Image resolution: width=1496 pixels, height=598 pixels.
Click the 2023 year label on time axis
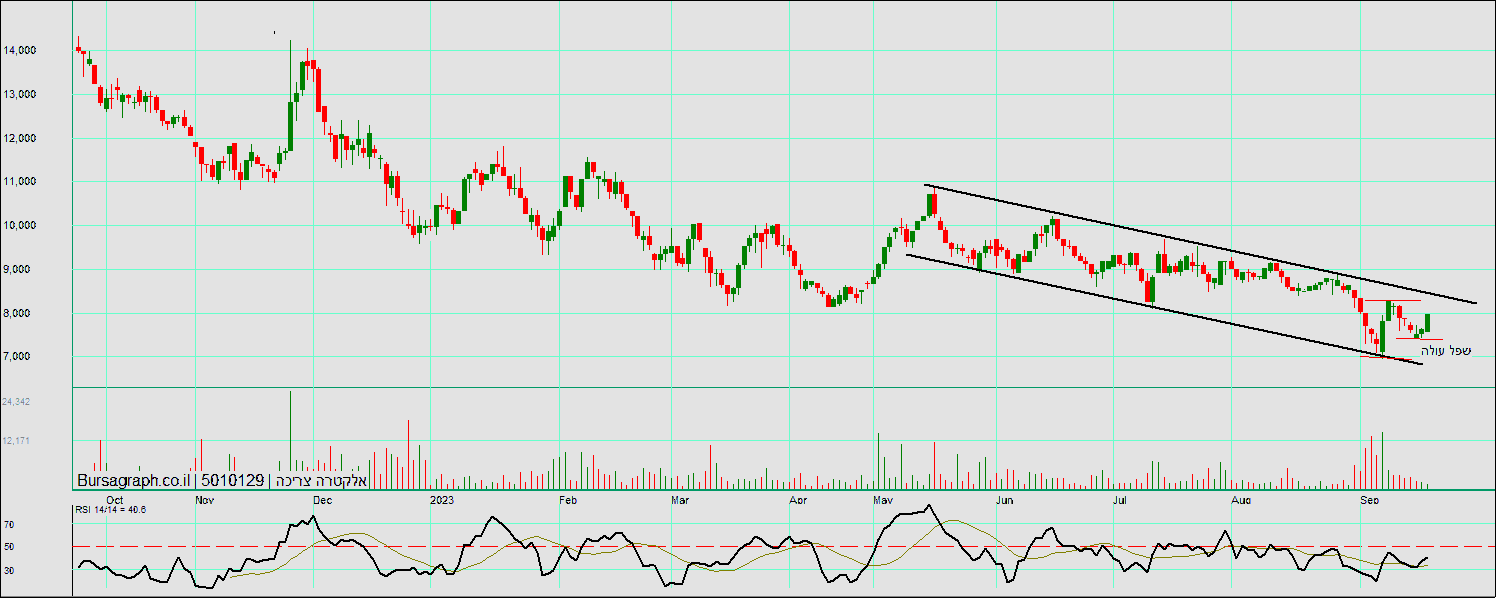click(x=442, y=498)
